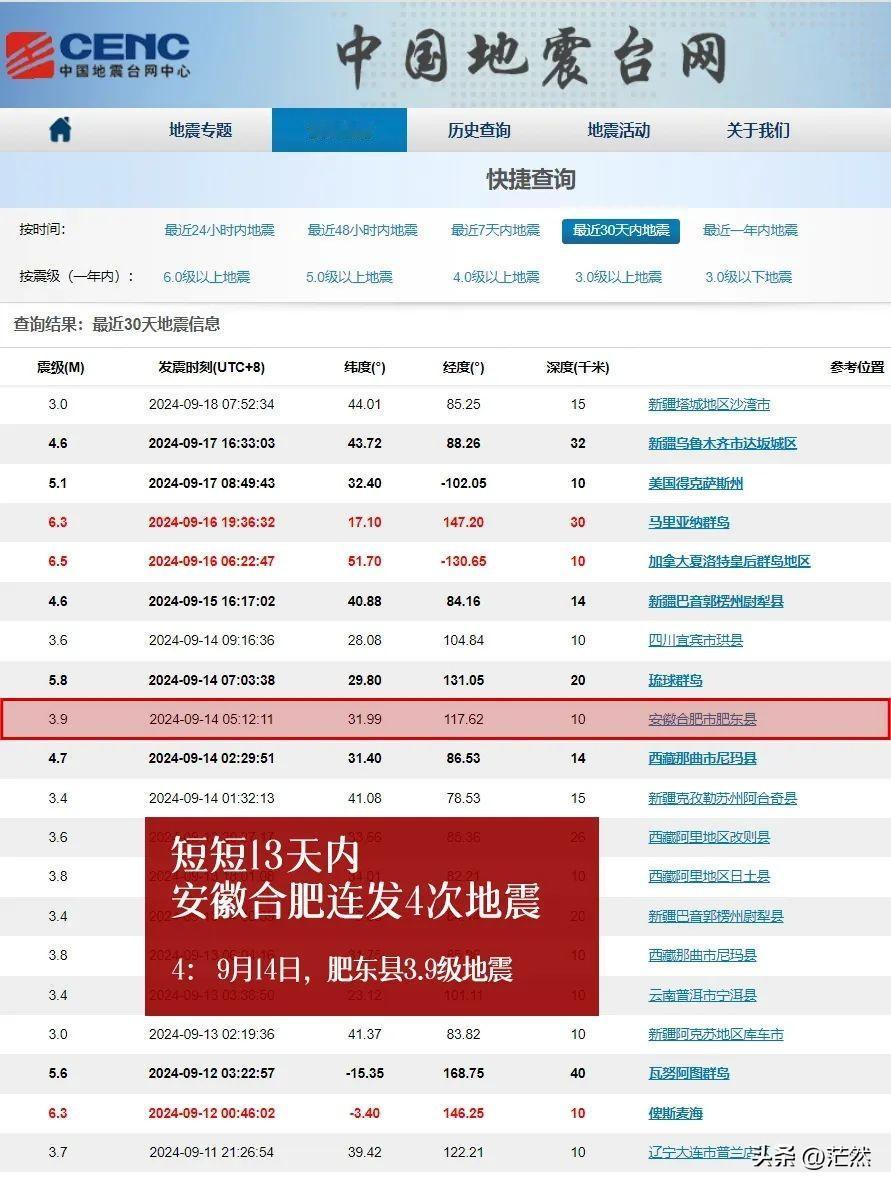This screenshot has width=891, height=1188.
Task: Select red time cell 2024-09-16 06:22:47
Action: tap(211, 561)
